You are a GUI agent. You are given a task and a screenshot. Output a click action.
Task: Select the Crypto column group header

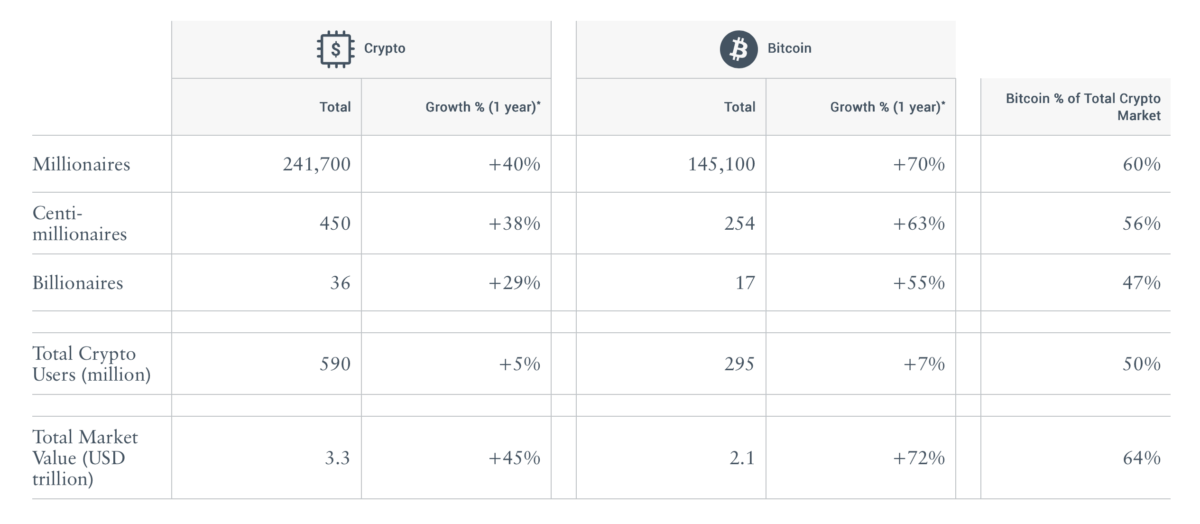pos(384,48)
